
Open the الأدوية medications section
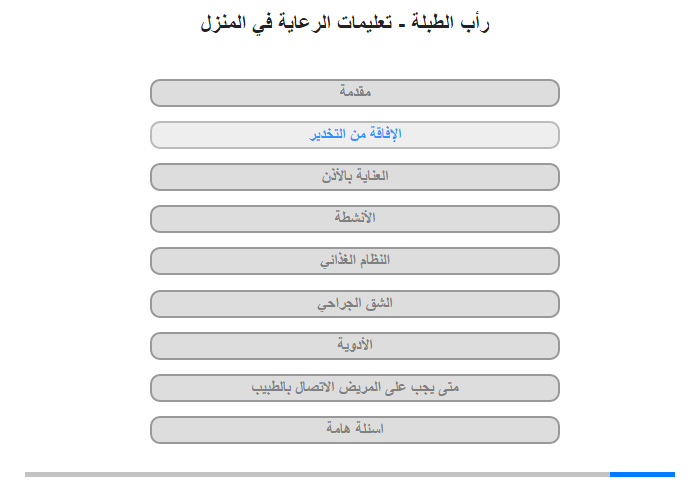tap(355, 346)
